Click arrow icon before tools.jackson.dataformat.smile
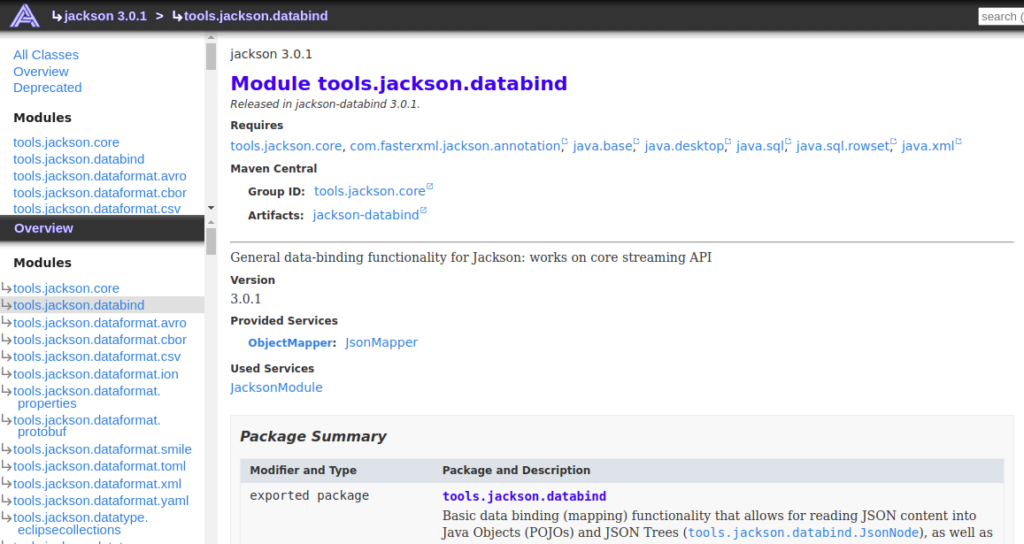The width and height of the screenshot is (1024, 544). click(x=7, y=448)
